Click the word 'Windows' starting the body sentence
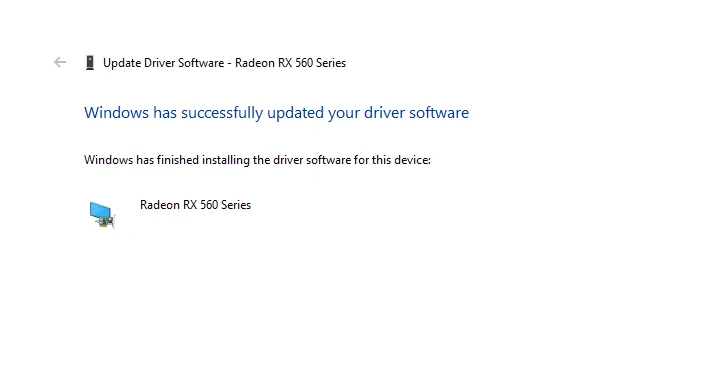Viewport: 716px width, 389px height. [x=109, y=160]
